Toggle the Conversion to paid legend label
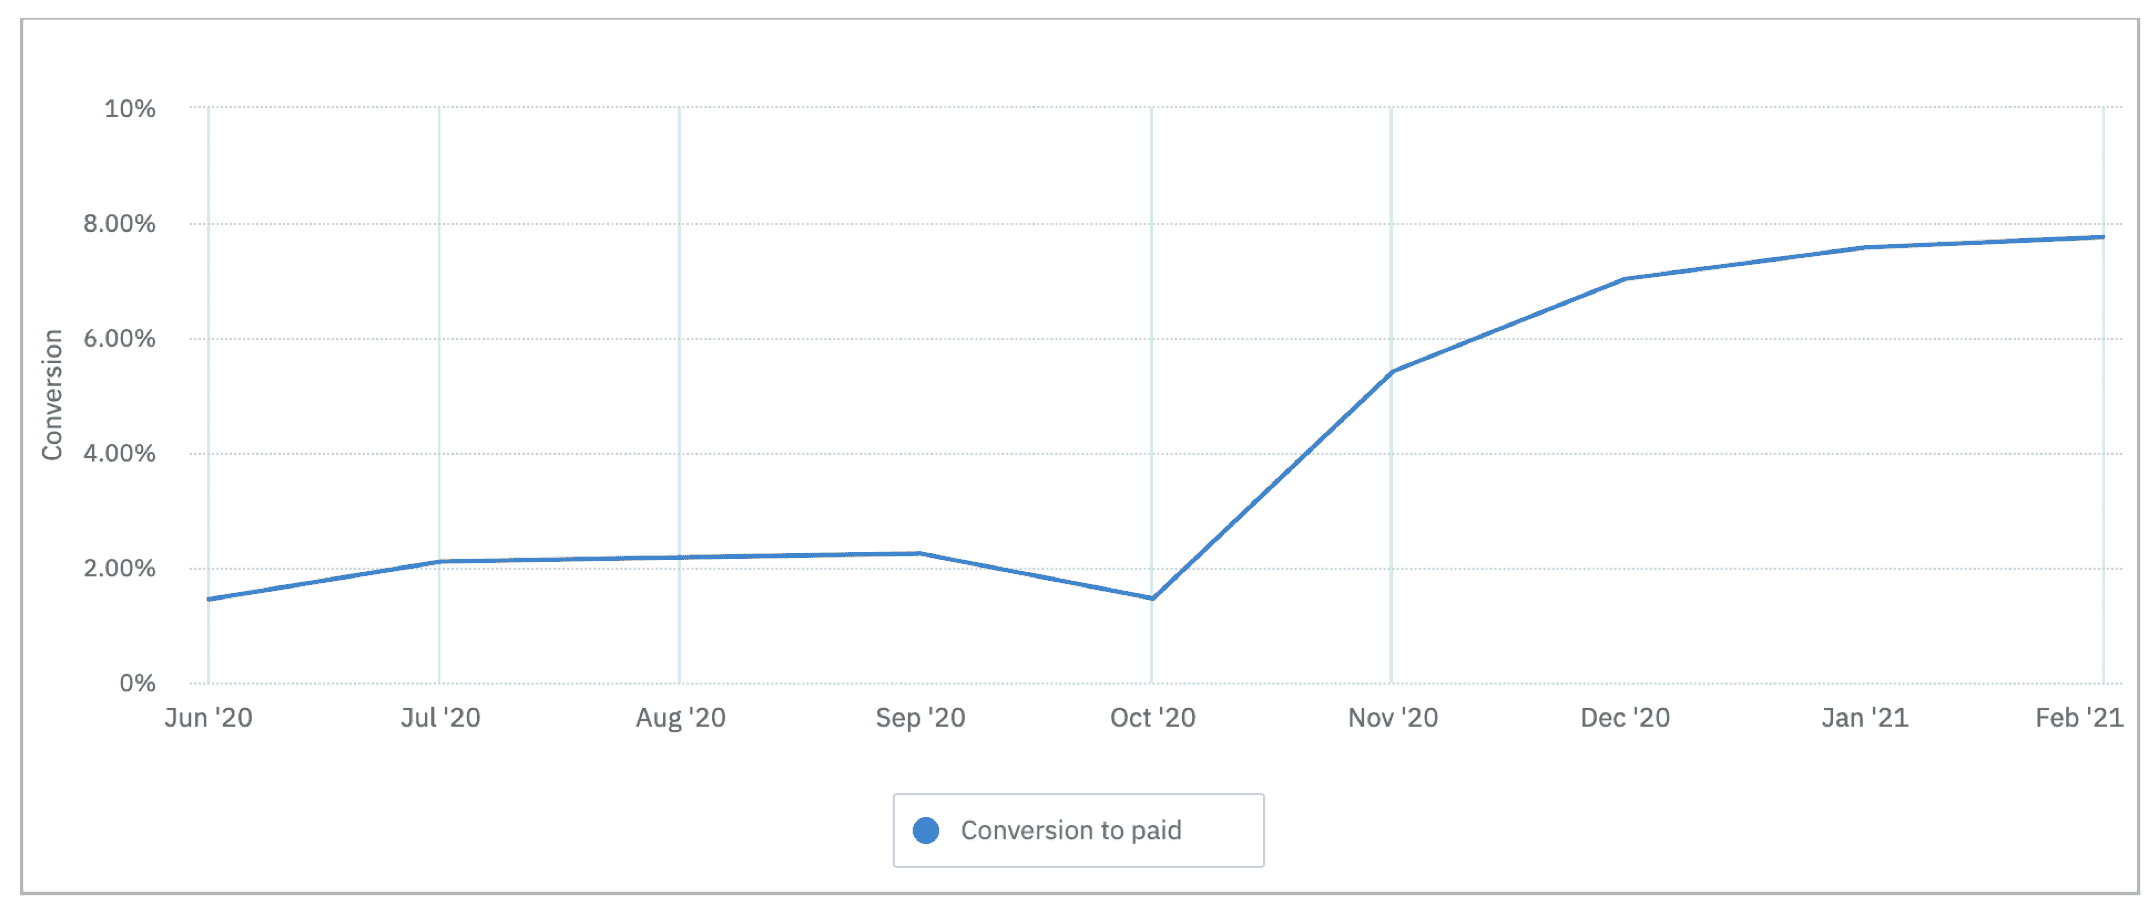Screen dimensions: 2156x912 [1071, 830]
